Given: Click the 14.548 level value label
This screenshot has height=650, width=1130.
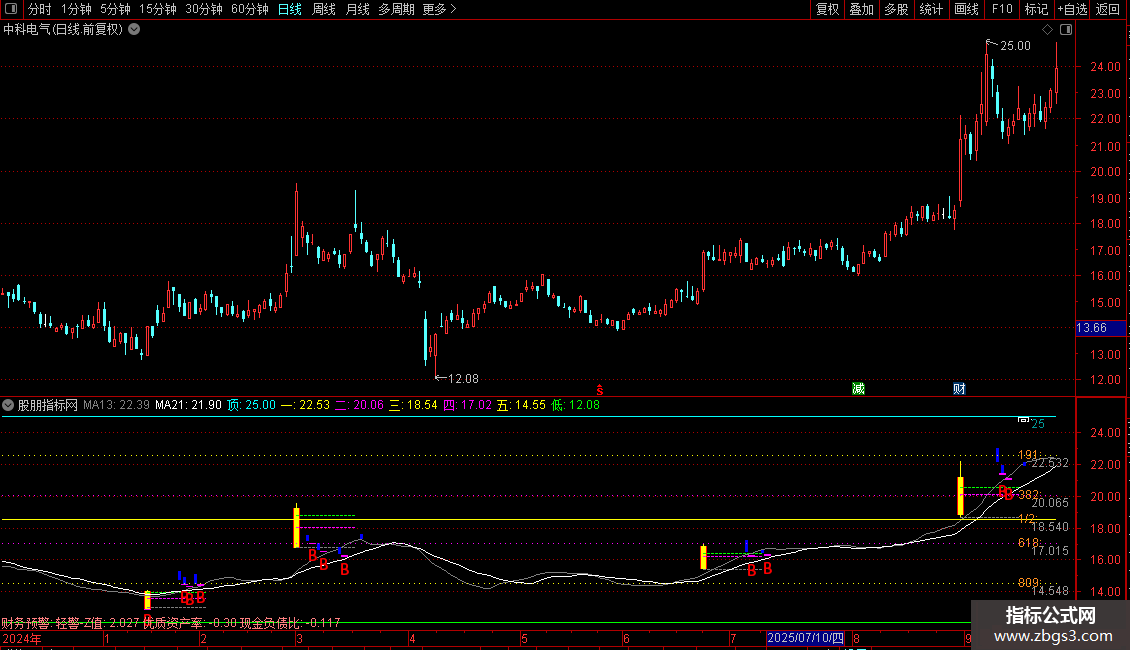Looking at the screenshot, I should point(1050,591).
